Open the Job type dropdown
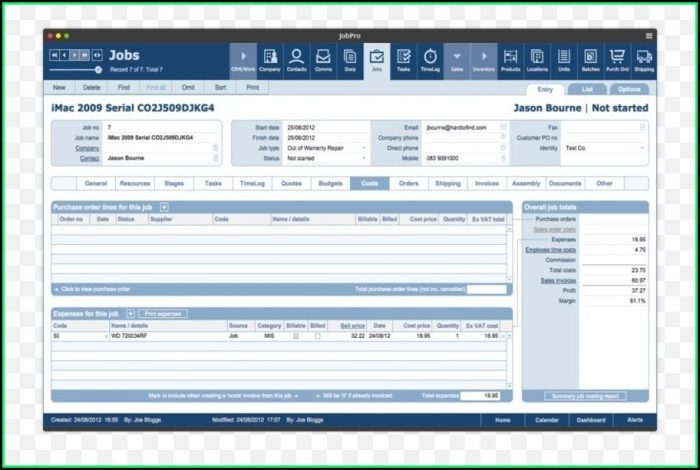Image resolution: width=700 pixels, height=470 pixels. (364, 148)
